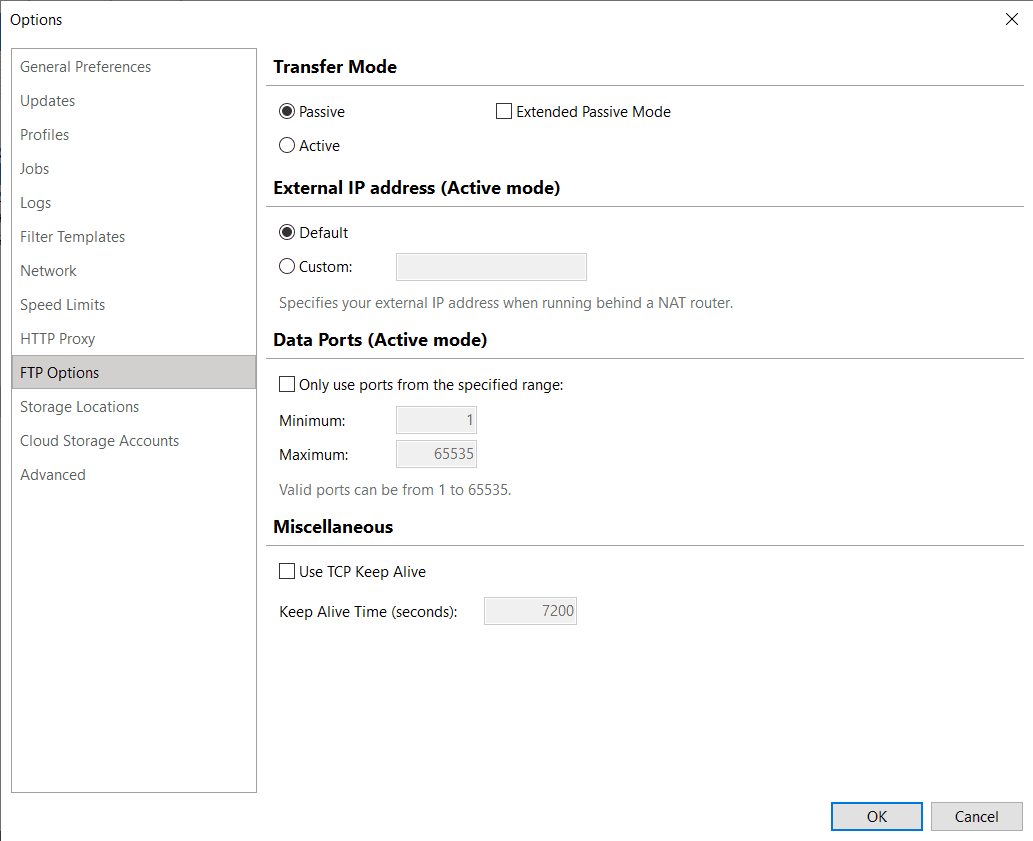Click the Keep Alive Time seconds field

pyautogui.click(x=530, y=611)
